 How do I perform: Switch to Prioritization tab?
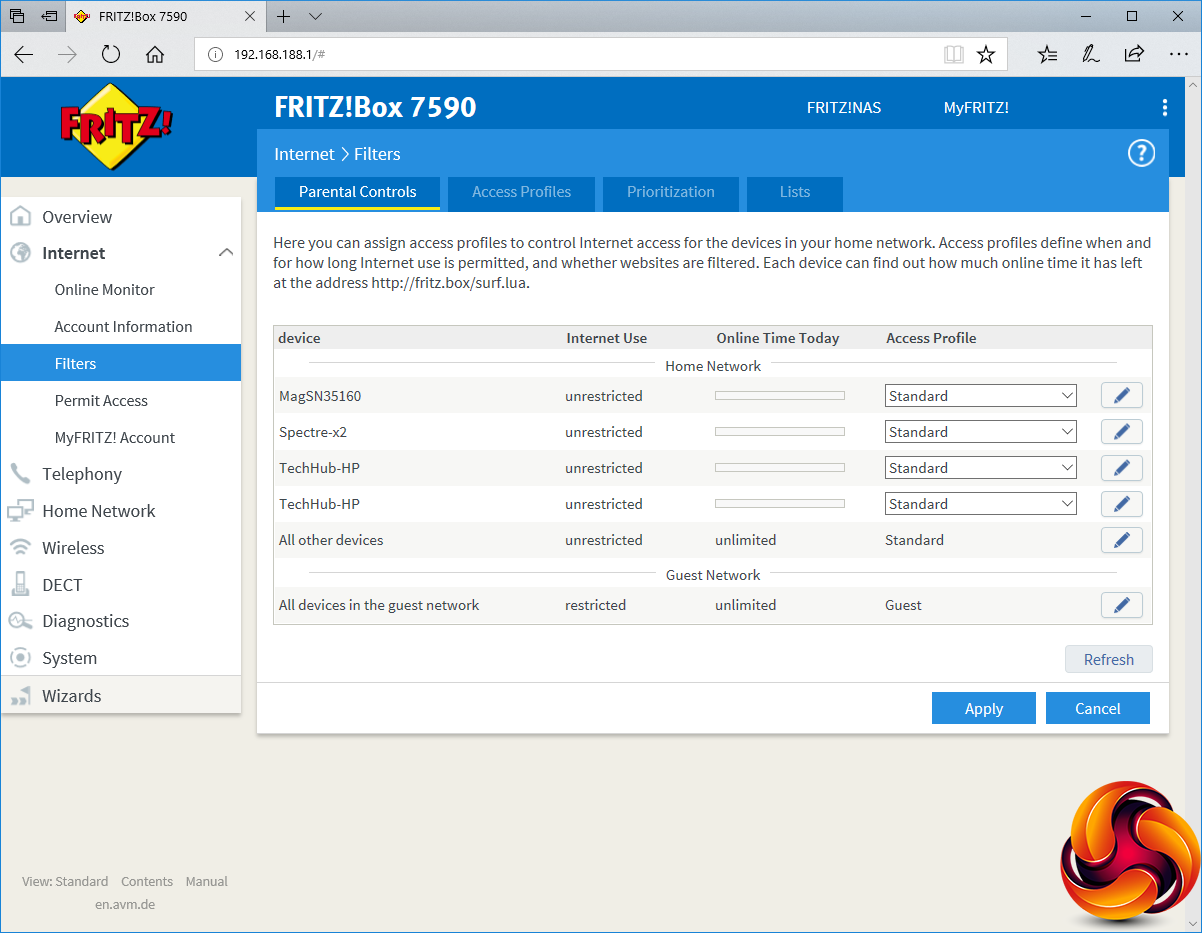tap(670, 193)
